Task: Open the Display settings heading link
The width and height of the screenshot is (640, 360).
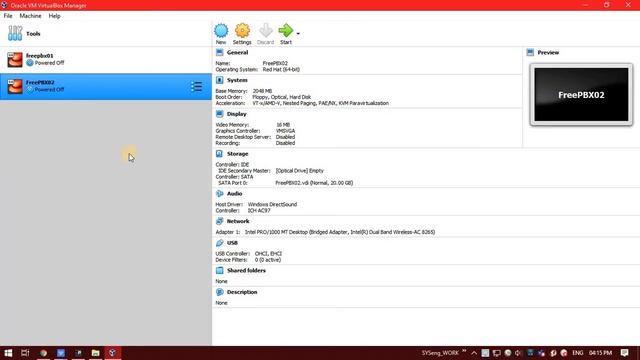Action: coord(237,114)
